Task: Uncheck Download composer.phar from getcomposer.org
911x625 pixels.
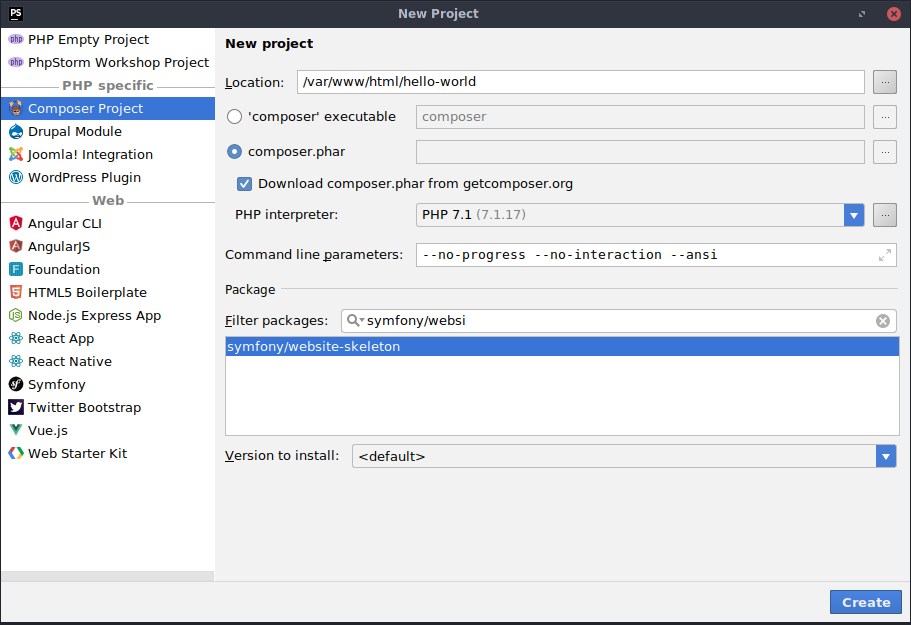Action: pyautogui.click(x=244, y=184)
